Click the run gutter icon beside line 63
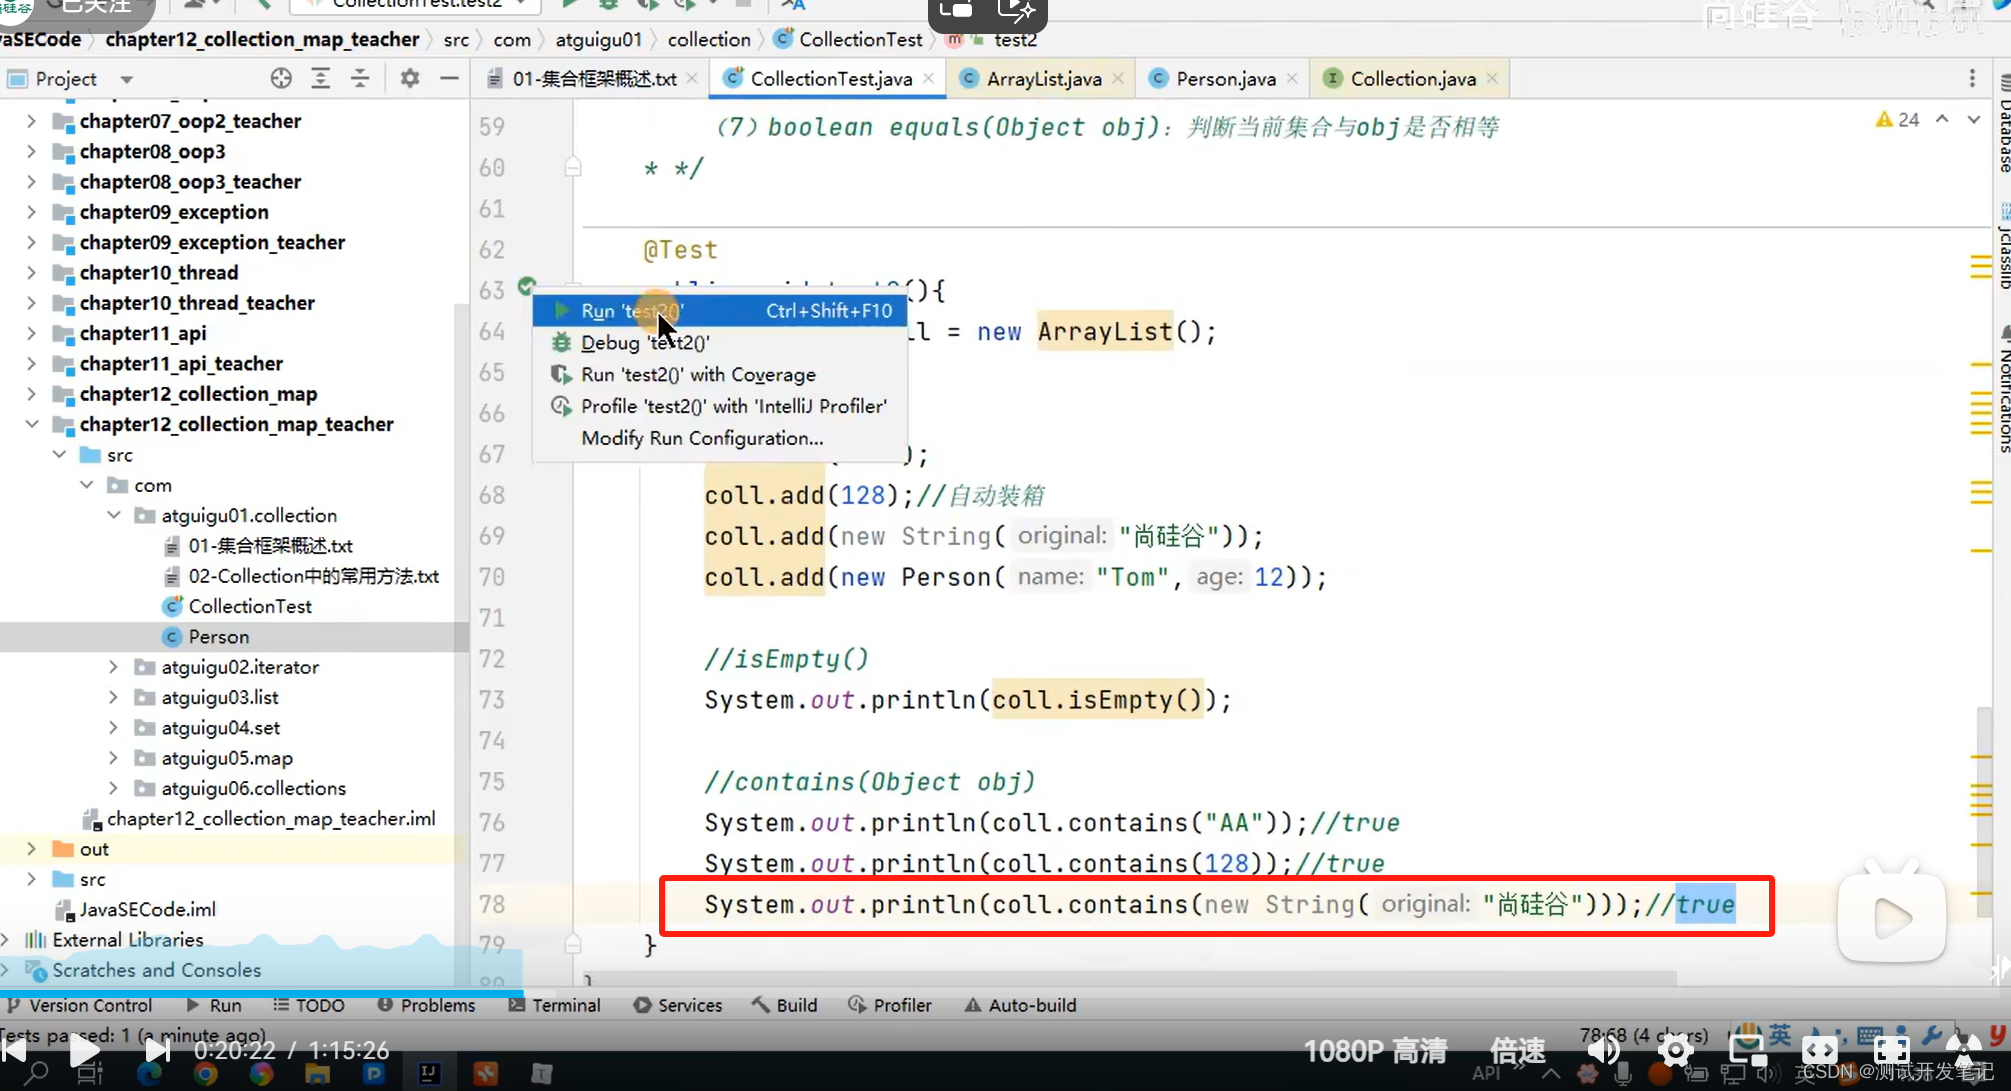This screenshot has width=2011, height=1091. coord(526,287)
